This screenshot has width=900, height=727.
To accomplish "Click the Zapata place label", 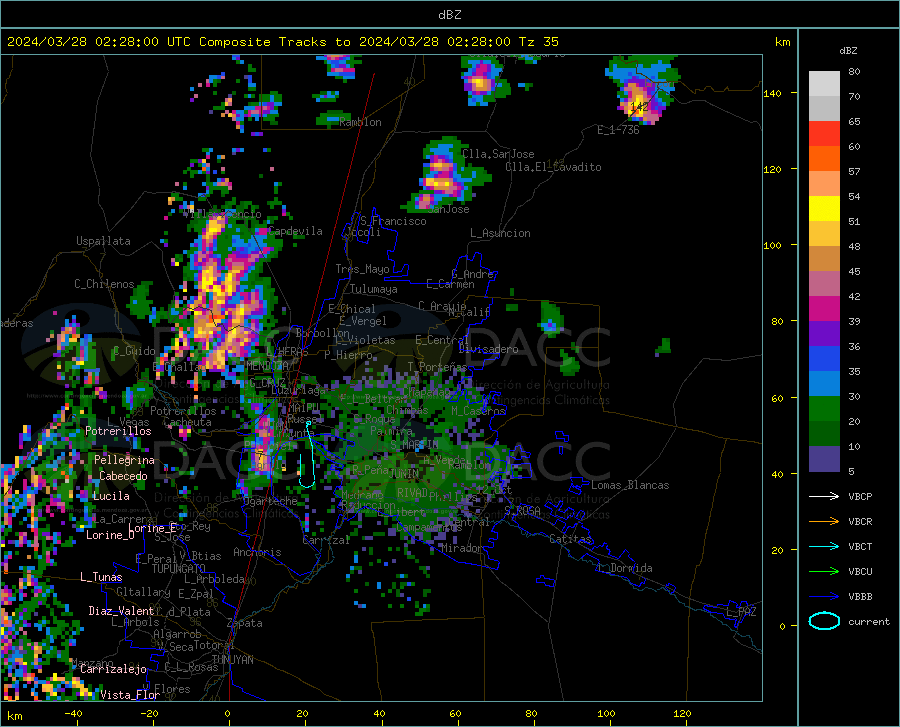I will [x=245, y=623].
